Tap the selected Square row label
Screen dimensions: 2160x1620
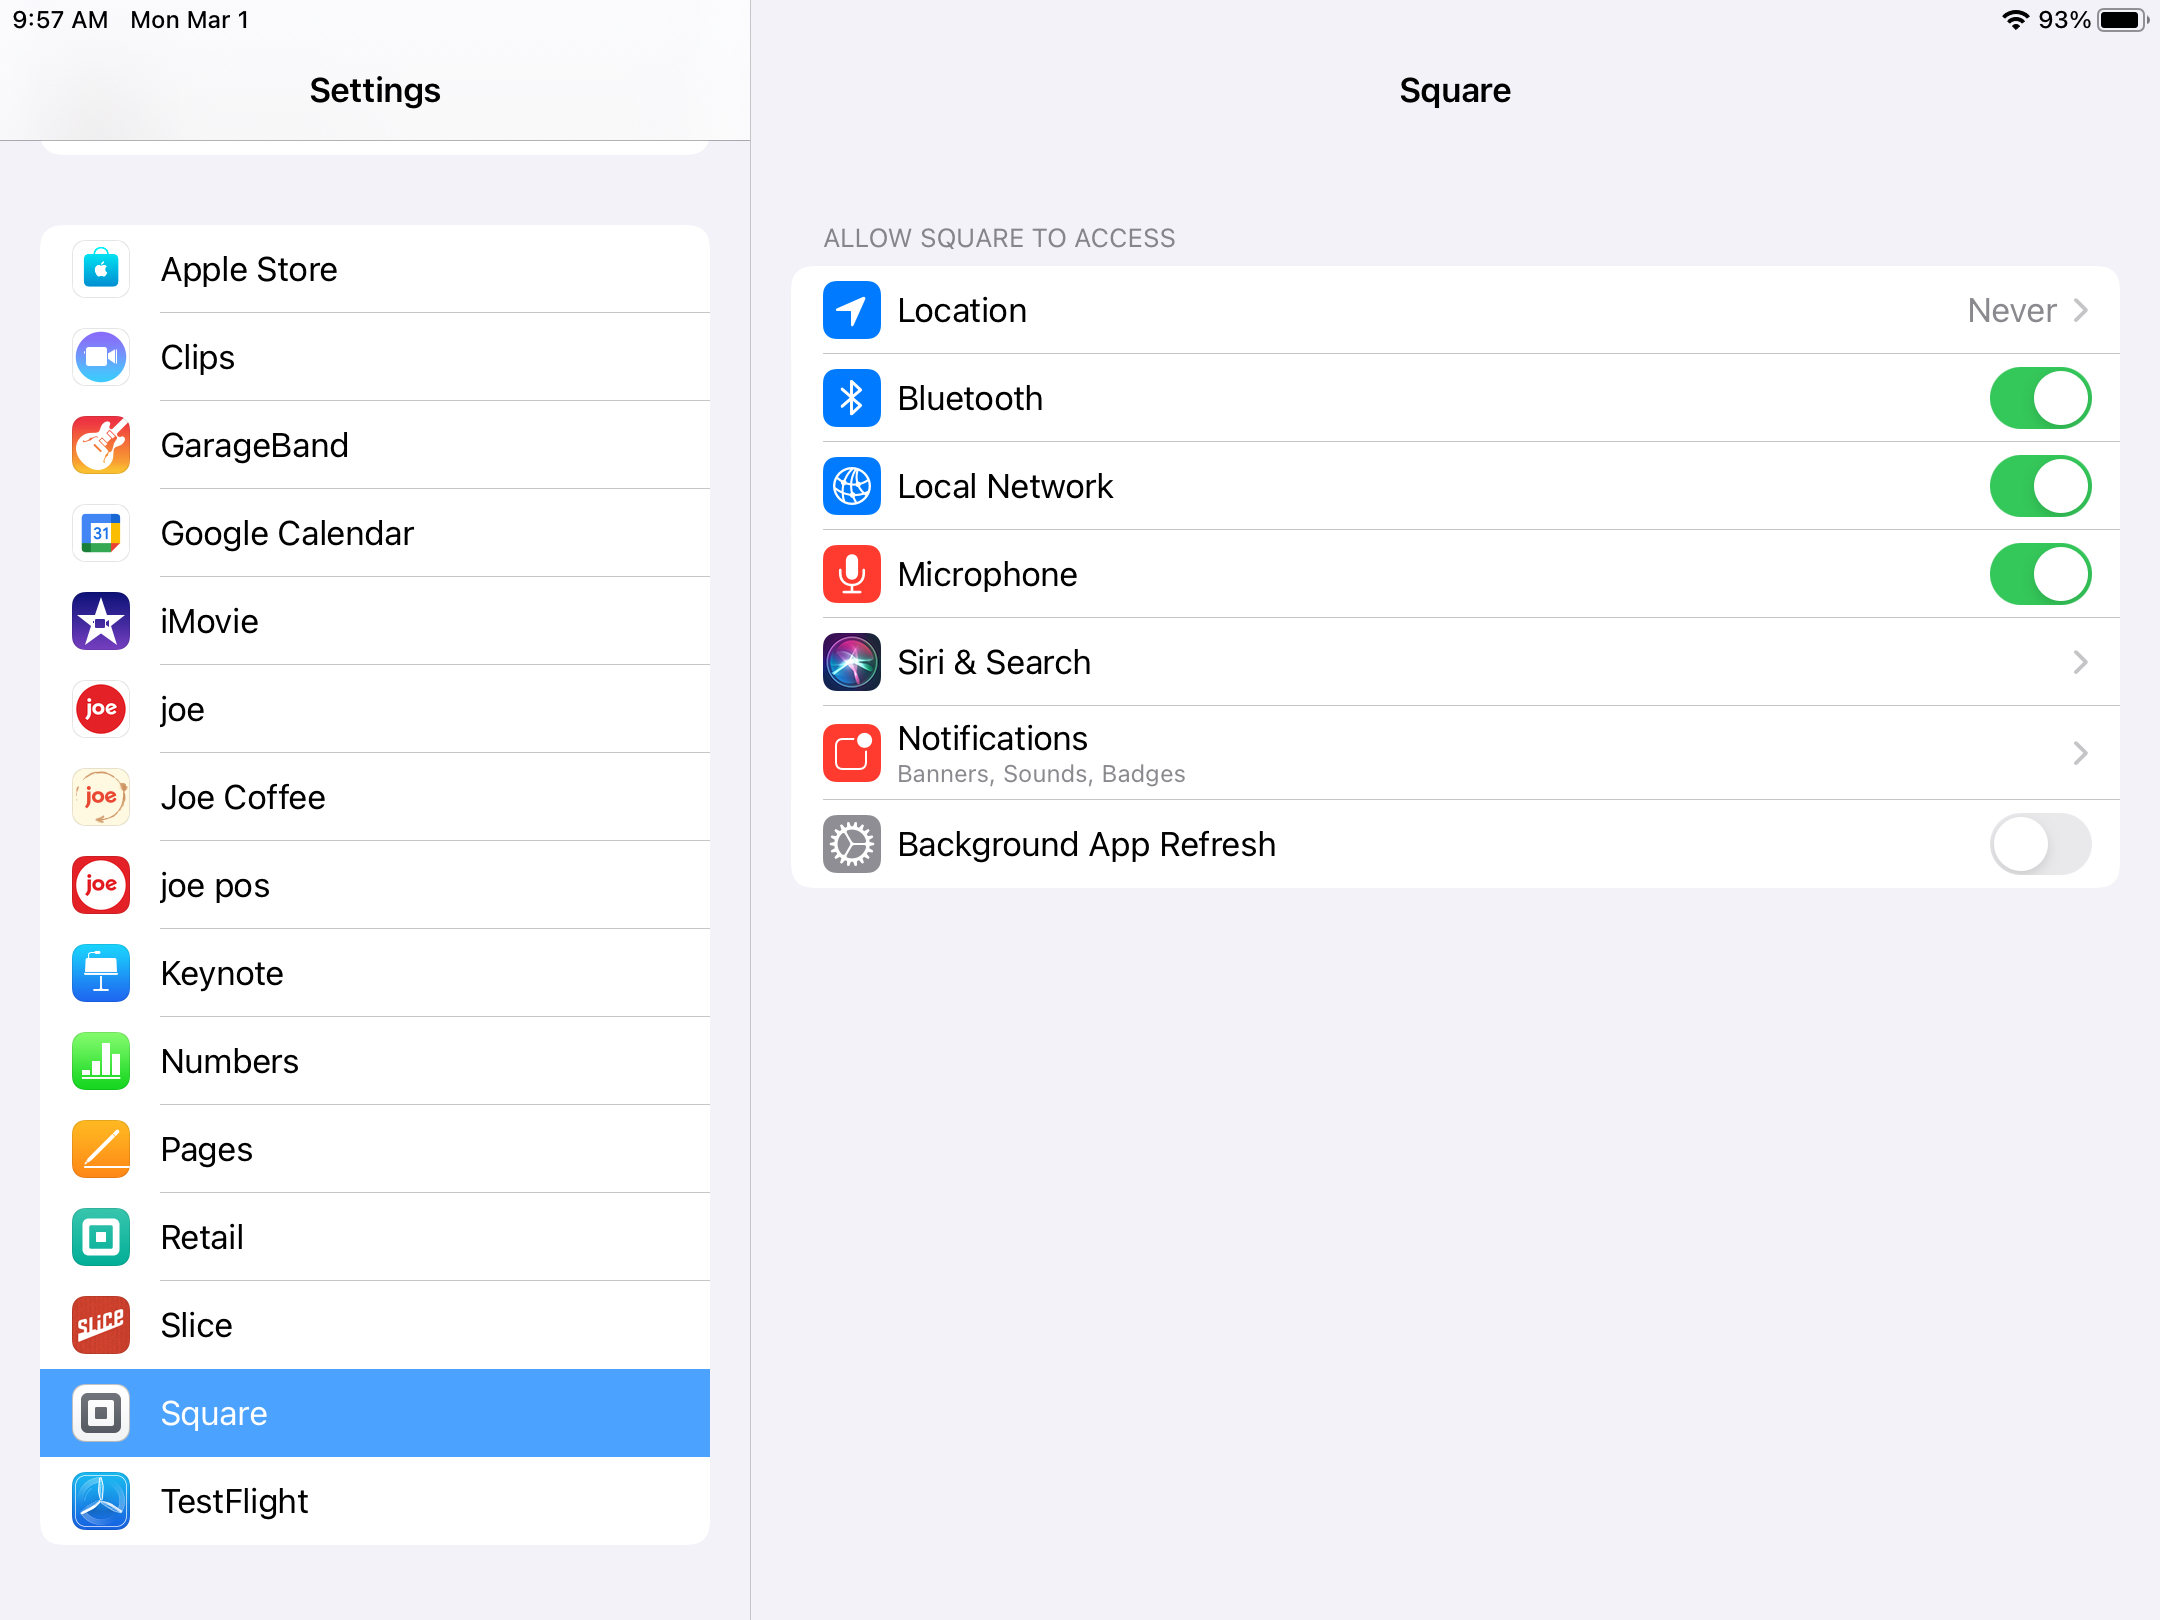pos(214,1414)
